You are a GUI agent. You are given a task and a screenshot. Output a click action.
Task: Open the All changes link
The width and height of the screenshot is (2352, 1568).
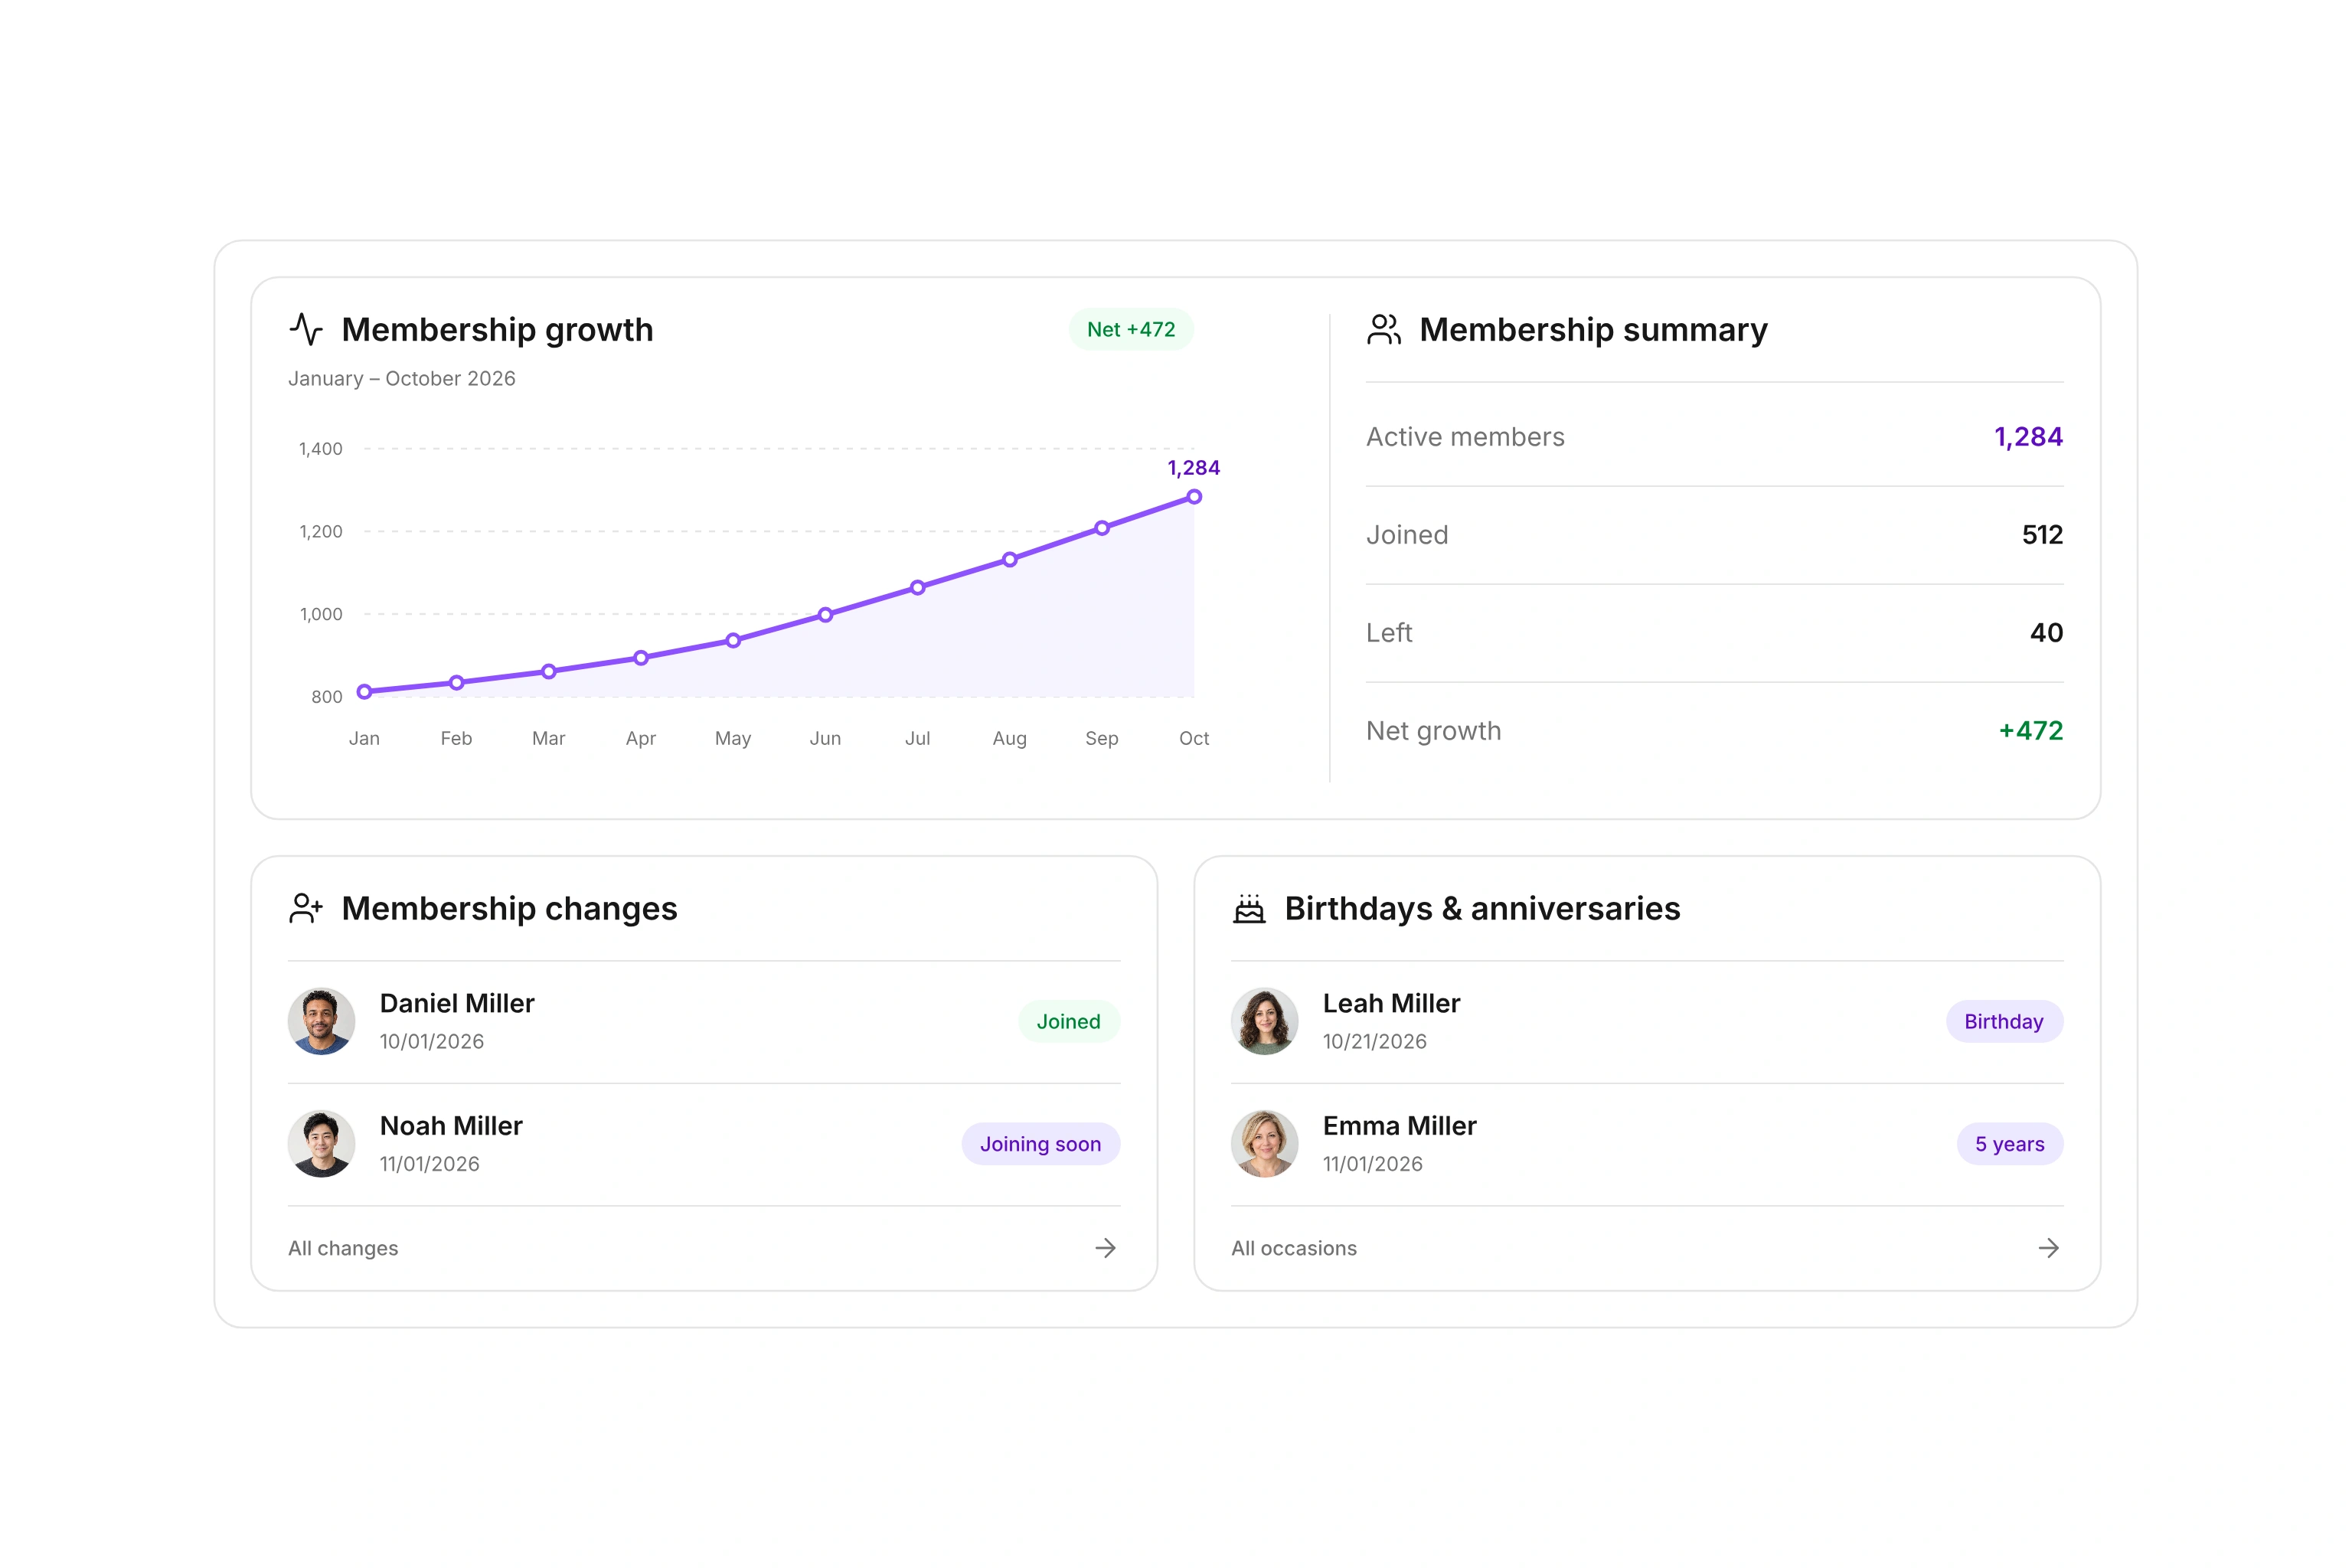[x=343, y=1248]
